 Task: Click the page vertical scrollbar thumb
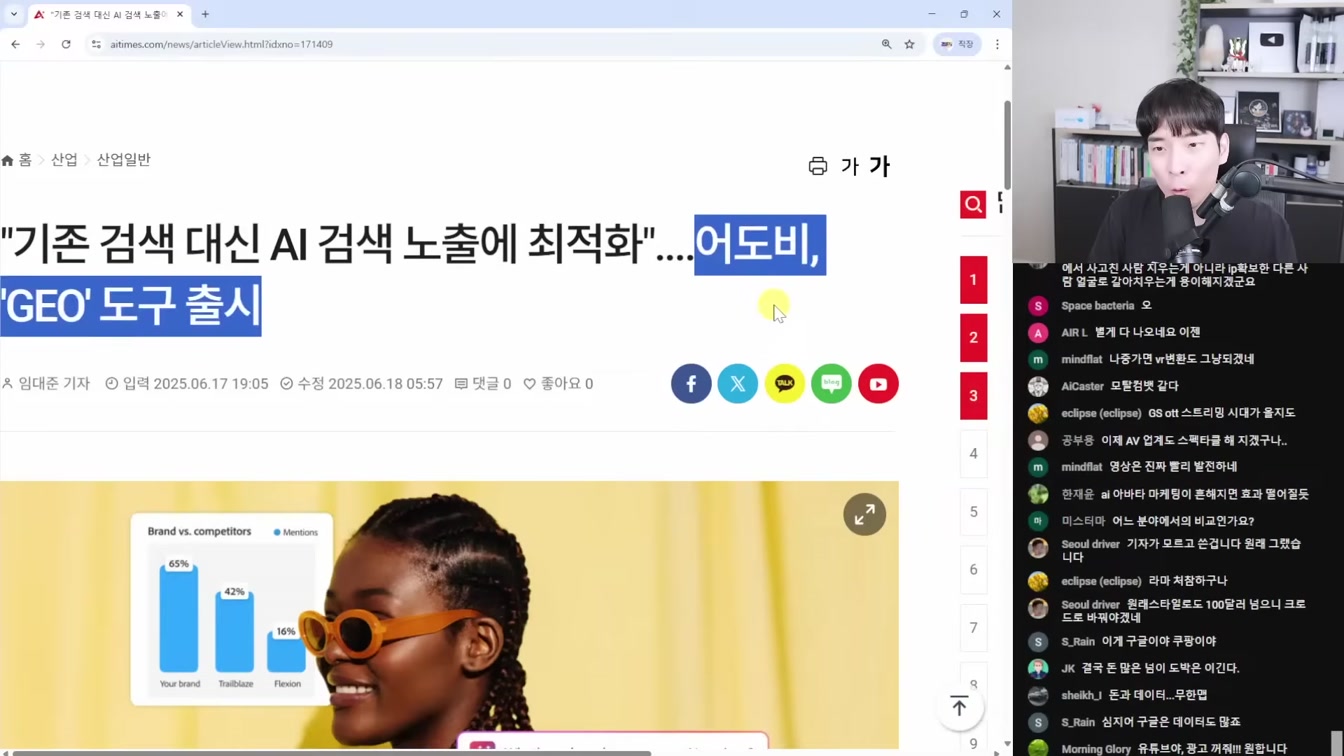tap(1007, 145)
